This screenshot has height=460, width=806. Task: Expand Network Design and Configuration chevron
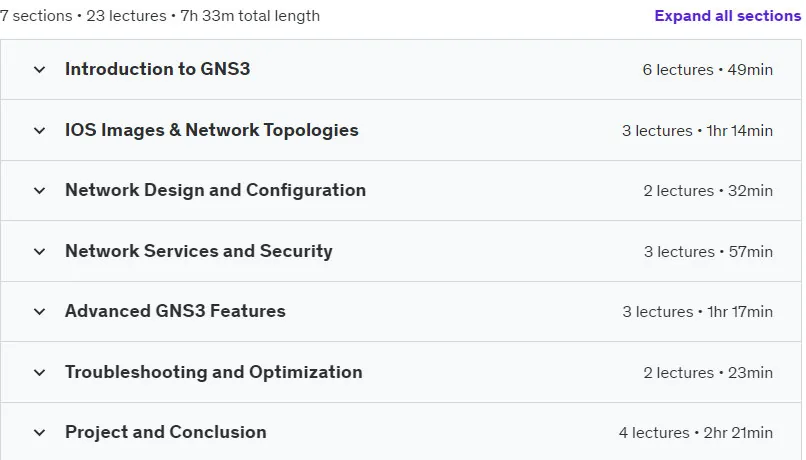[x=40, y=191]
